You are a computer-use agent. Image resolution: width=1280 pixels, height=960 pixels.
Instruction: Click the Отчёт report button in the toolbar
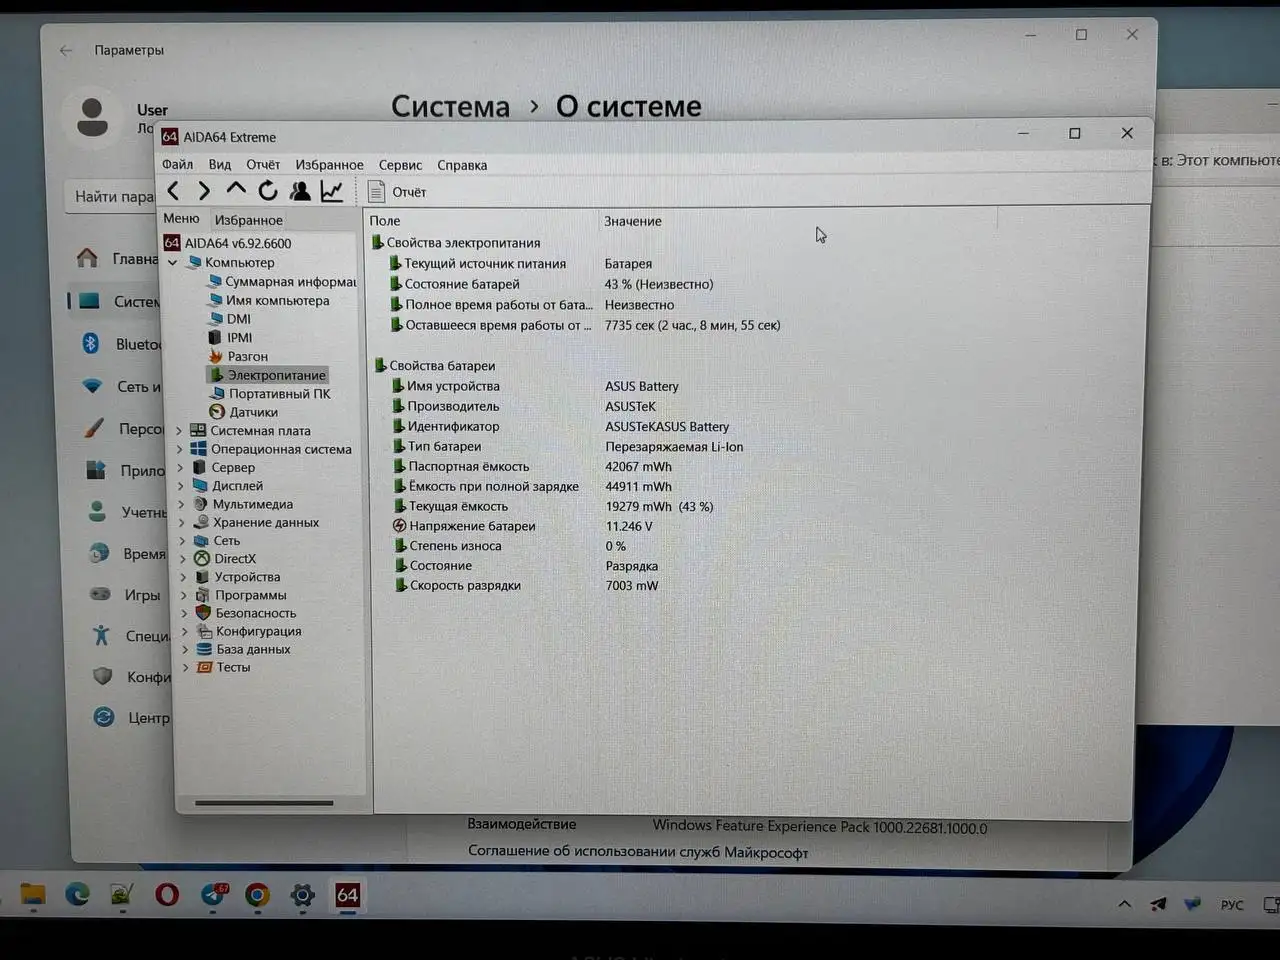tap(397, 192)
